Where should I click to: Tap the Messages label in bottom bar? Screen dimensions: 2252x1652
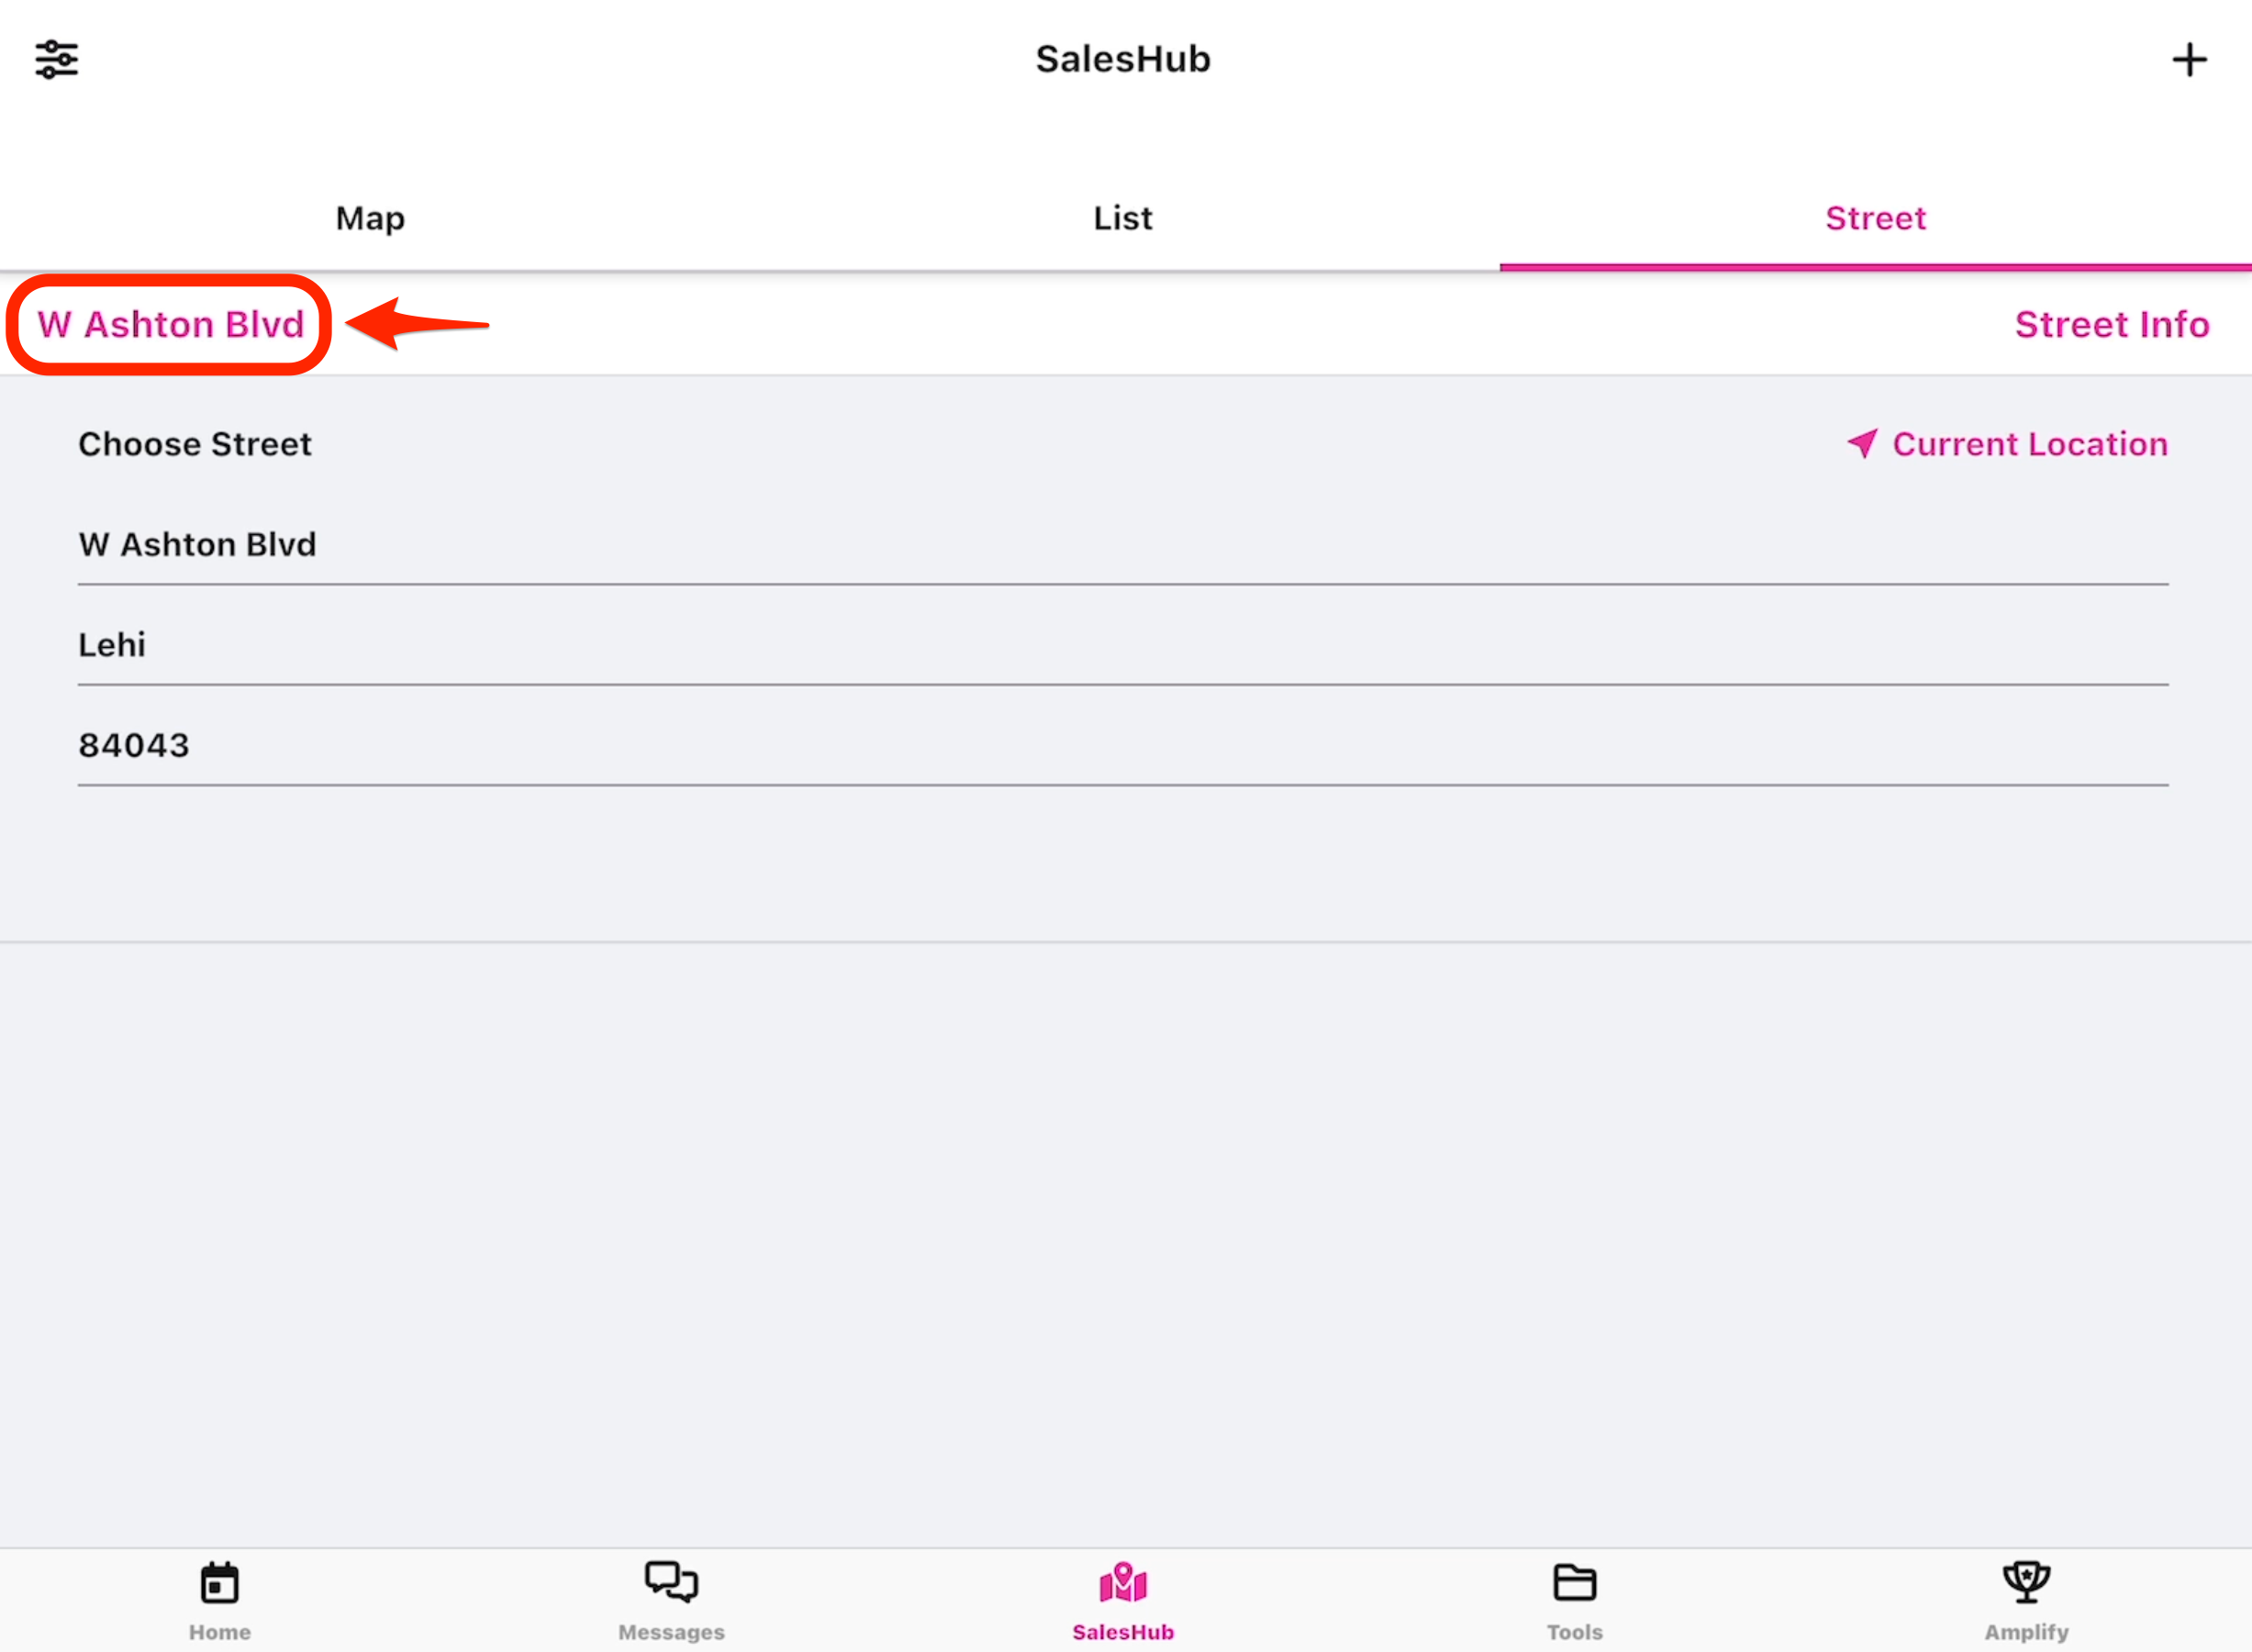pyautogui.click(x=671, y=1632)
